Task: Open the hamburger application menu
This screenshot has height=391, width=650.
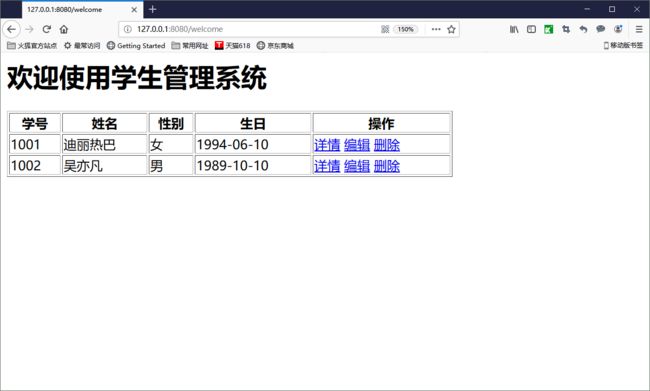Action: 639,29
